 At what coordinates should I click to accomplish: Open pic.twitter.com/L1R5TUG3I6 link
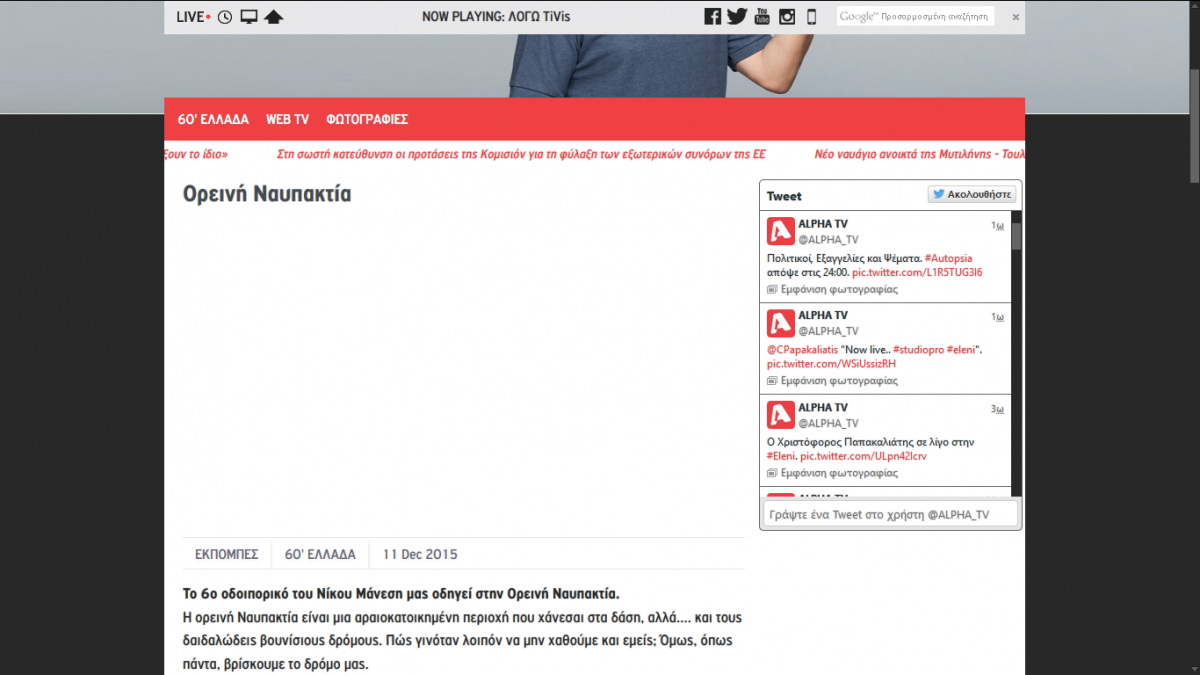(917, 272)
